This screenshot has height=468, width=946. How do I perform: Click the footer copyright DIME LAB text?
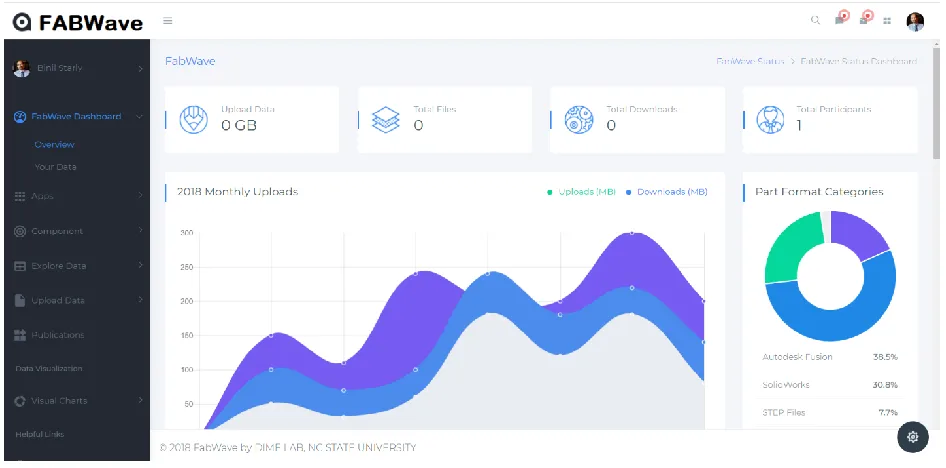(288, 448)
